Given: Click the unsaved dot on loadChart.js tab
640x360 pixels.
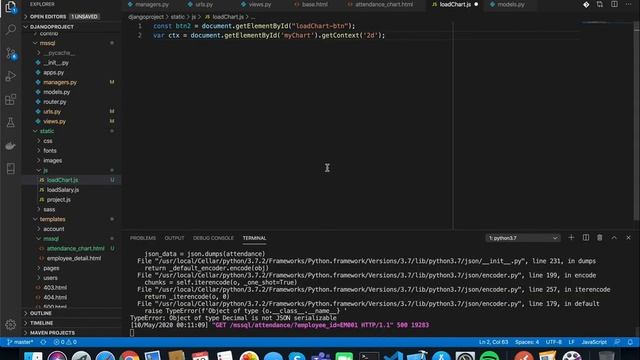Looking at the screenshot, I should coord(476,4).
